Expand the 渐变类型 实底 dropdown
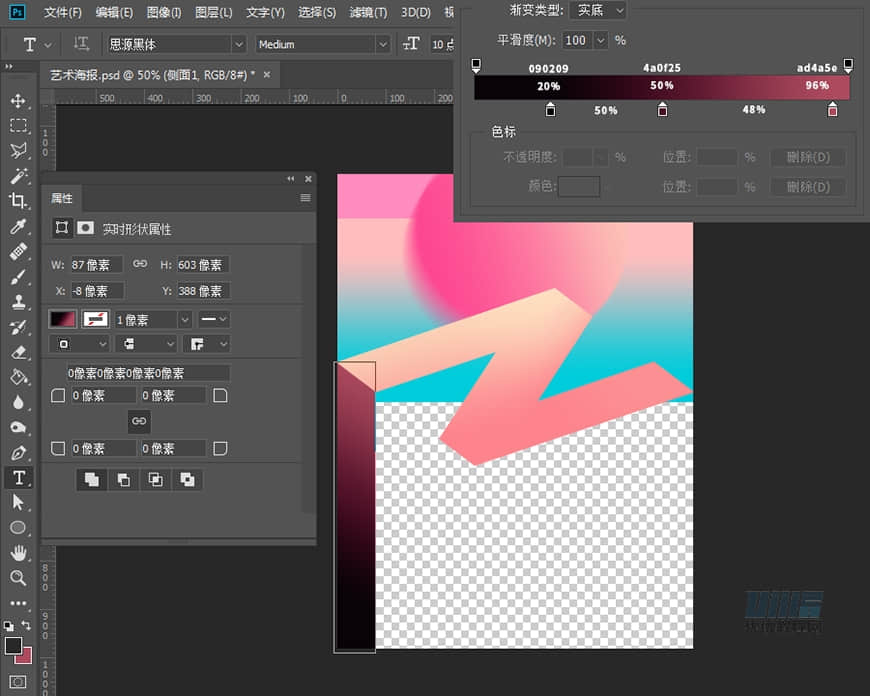The width and height of the screenshot is (870, 696). pyautogui.click(x=598, y=10)
